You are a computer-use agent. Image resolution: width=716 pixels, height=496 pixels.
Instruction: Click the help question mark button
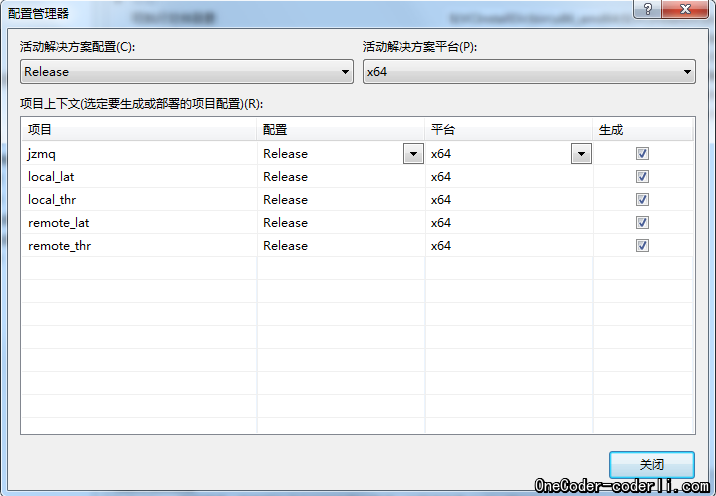pos(649,8)
